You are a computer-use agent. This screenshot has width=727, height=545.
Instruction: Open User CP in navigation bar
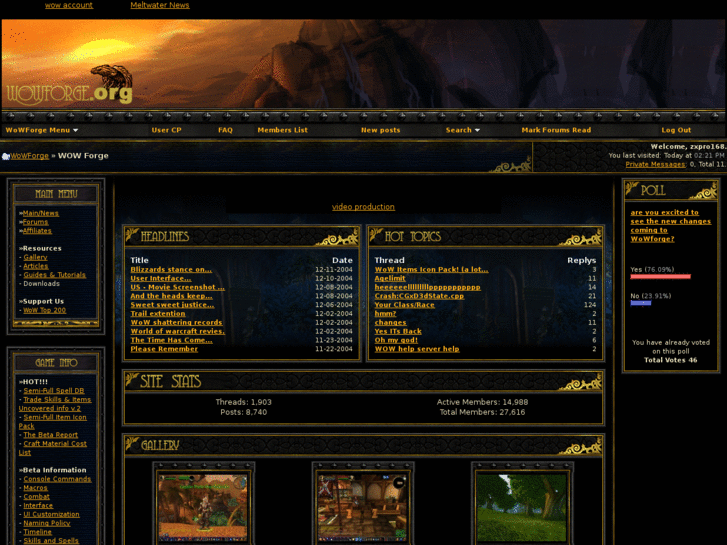point(166,130)
